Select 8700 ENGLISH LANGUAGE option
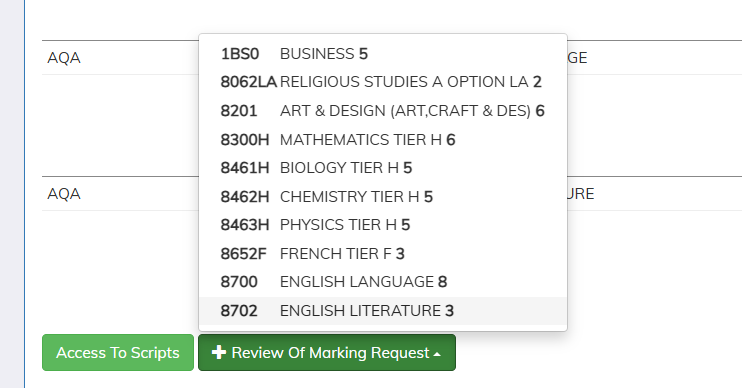 [383, 282]
